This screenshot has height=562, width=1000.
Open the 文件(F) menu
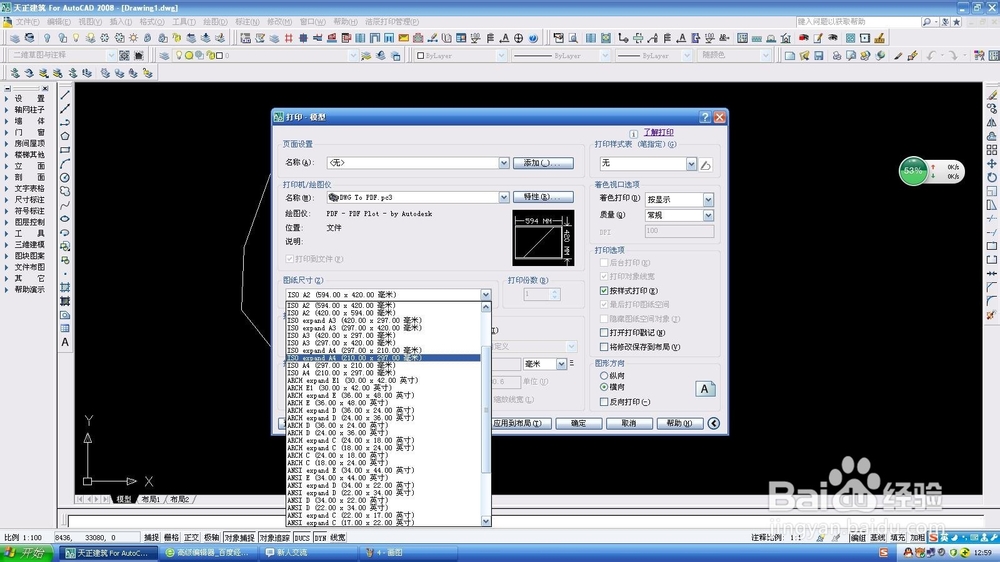(27, 22)
